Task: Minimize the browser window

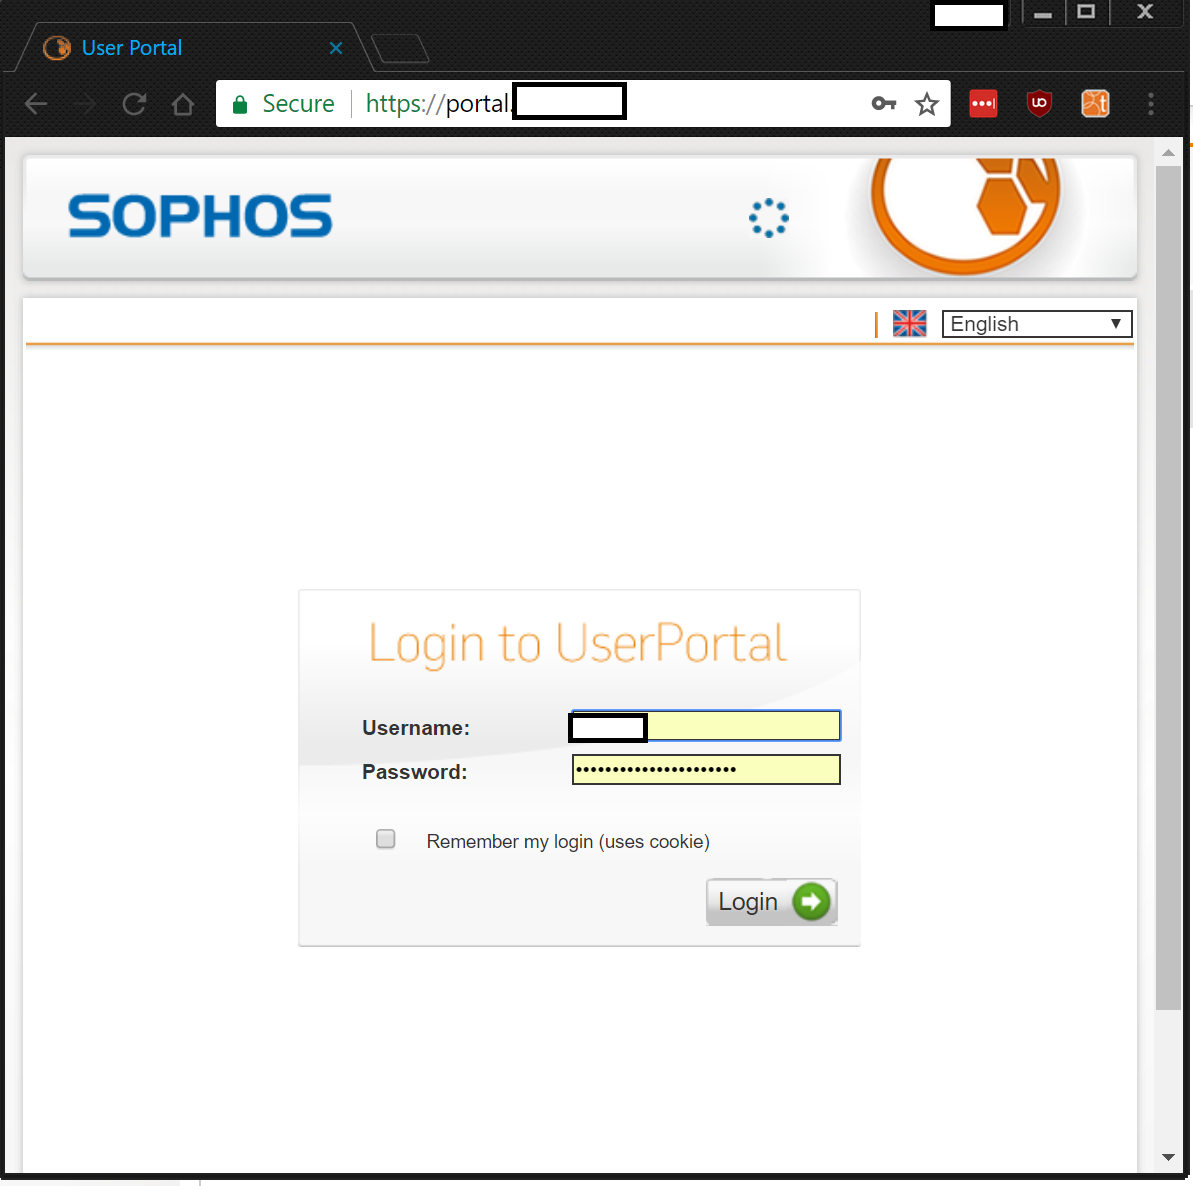Action: pyautogui.click(x=1042, y=13)
